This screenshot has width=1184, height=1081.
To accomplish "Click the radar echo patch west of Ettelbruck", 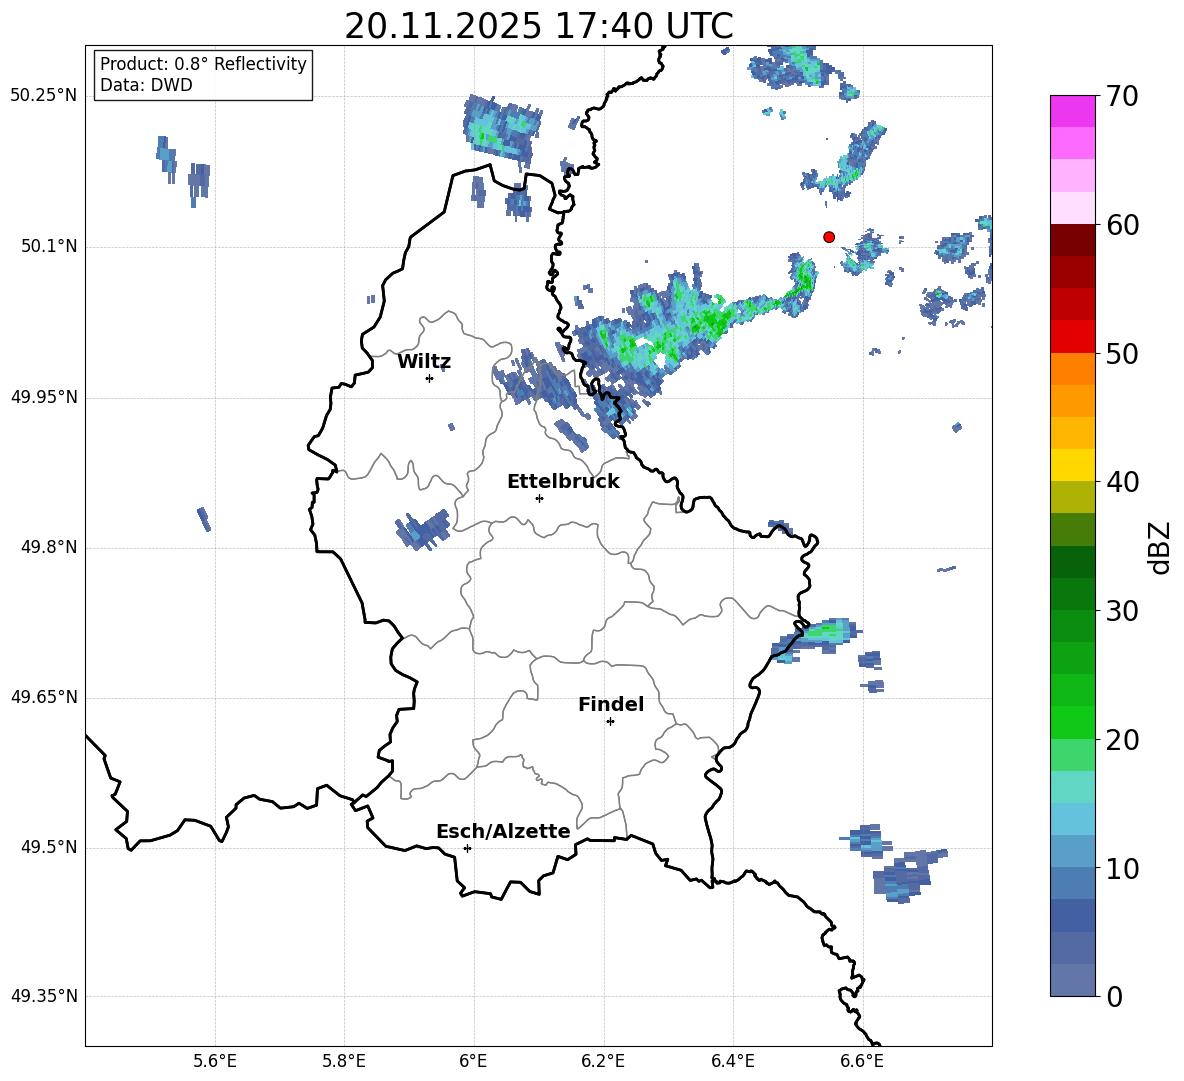I will click(x=424, y=529).
